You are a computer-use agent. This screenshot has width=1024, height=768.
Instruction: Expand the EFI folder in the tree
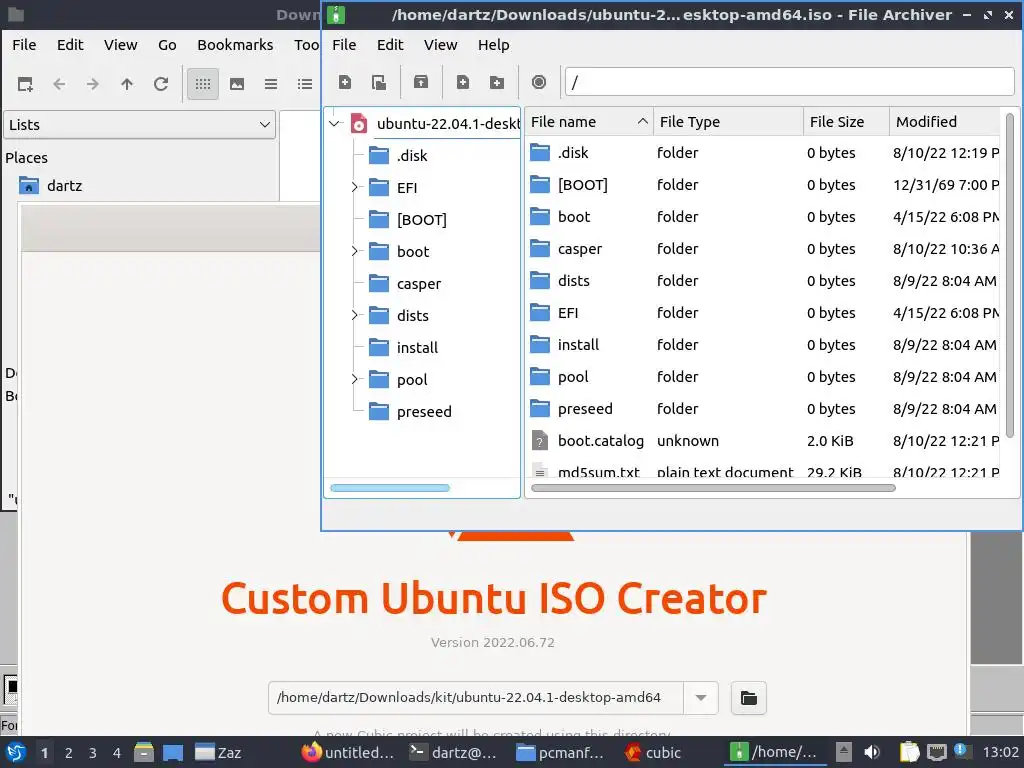(355, 187)
